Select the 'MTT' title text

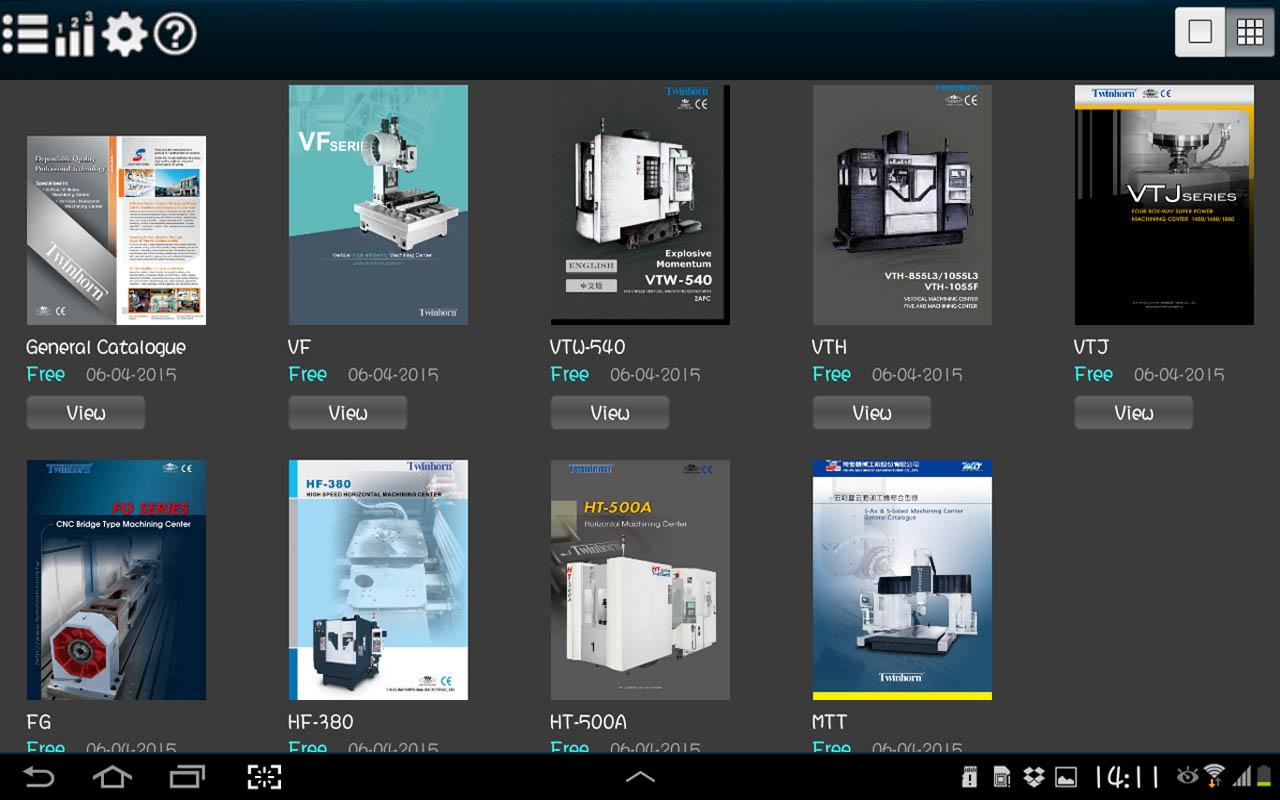click(830, 721)
